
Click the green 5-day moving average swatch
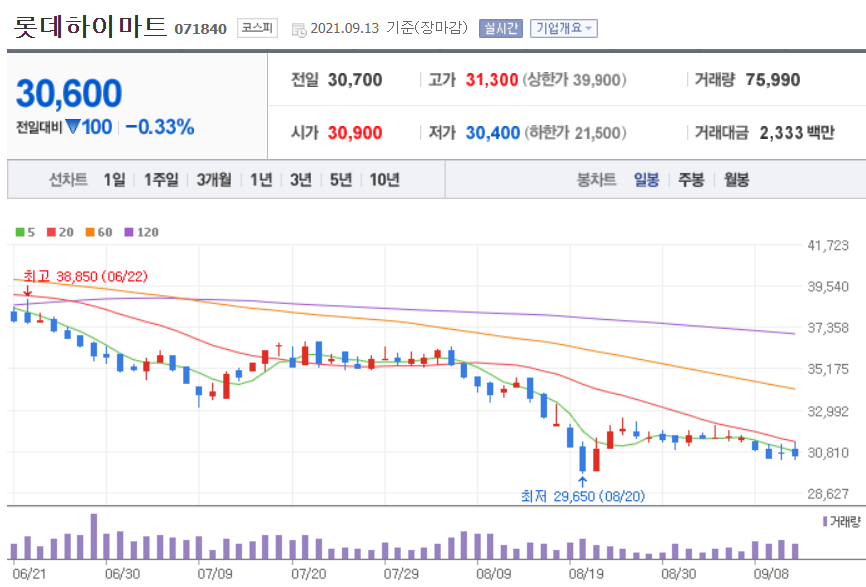point(20,232)
